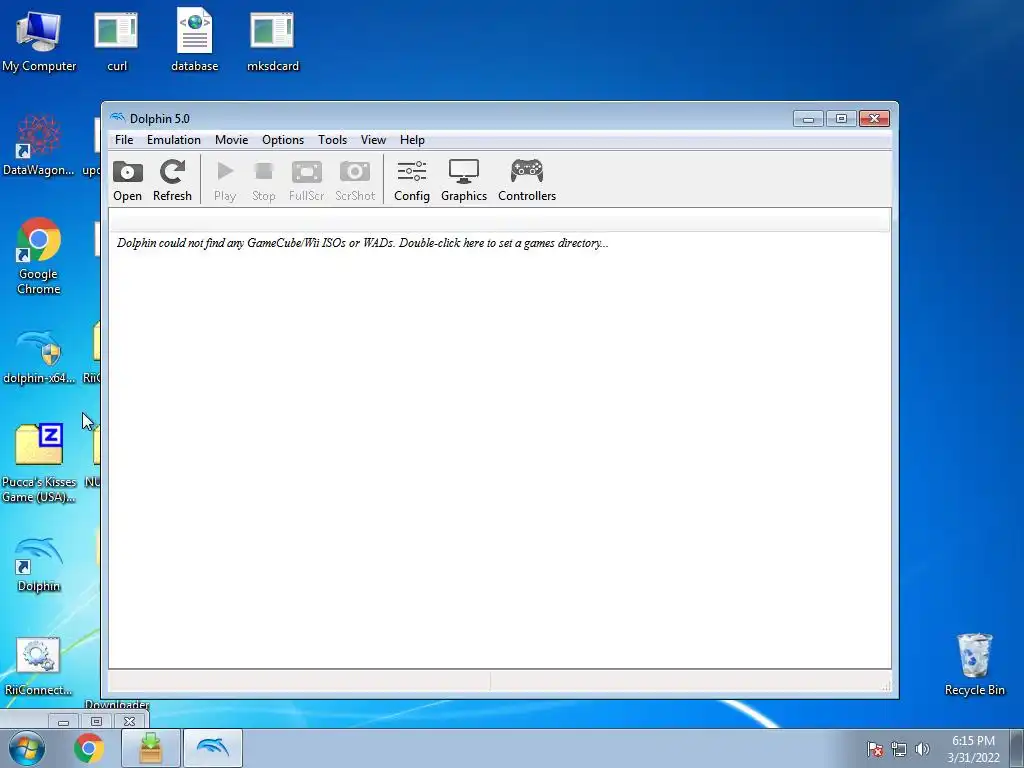
Task: Open the Help menu
Action: 412,140
